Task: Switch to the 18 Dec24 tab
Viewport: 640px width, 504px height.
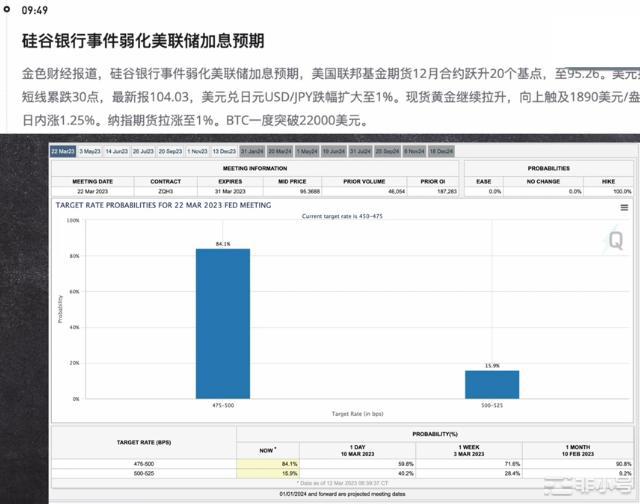Action: 441,151
